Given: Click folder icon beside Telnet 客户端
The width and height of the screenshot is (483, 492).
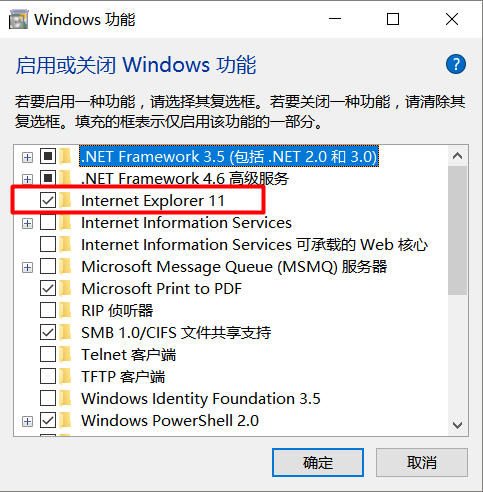Looking at the screenshot, I should click(x=66, y=354).
